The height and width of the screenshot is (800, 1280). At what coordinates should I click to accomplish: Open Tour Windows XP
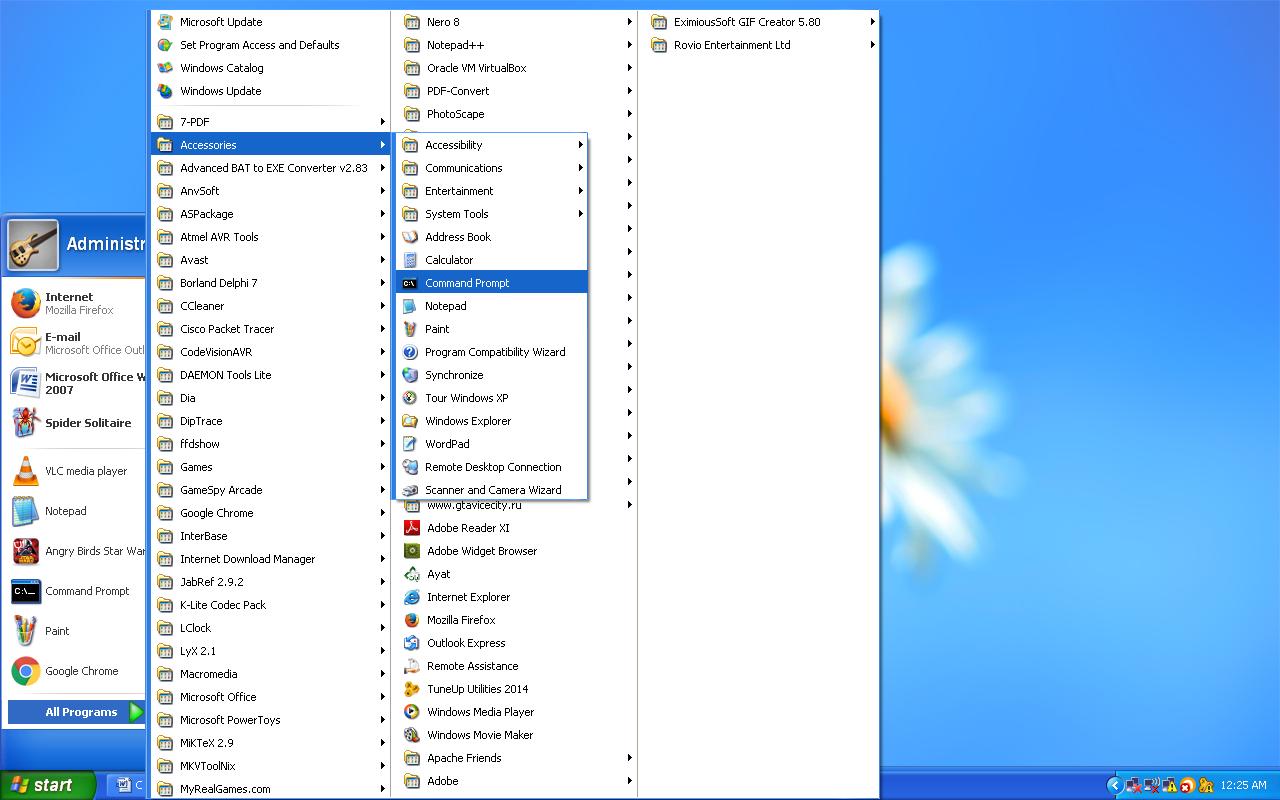coord(491,398)
